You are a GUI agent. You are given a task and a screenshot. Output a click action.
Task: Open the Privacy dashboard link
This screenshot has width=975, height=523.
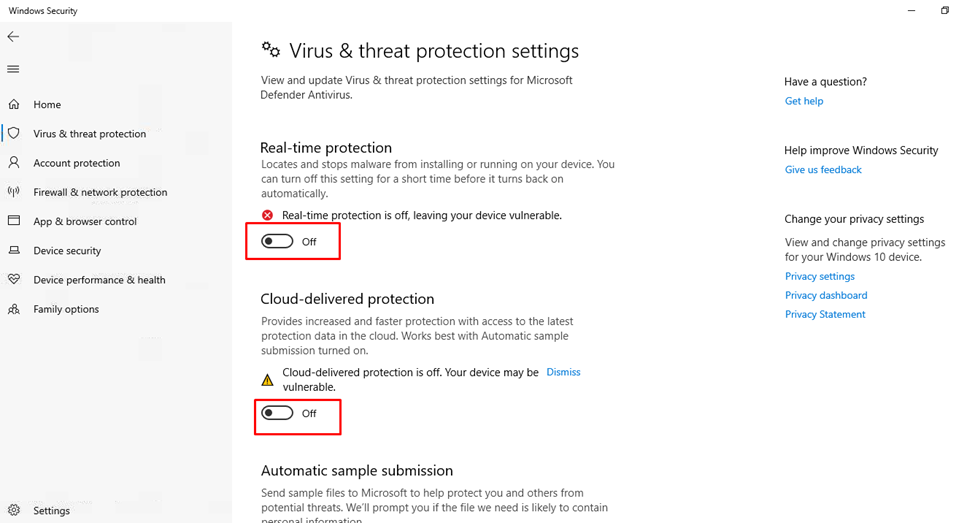pos(826,295)
